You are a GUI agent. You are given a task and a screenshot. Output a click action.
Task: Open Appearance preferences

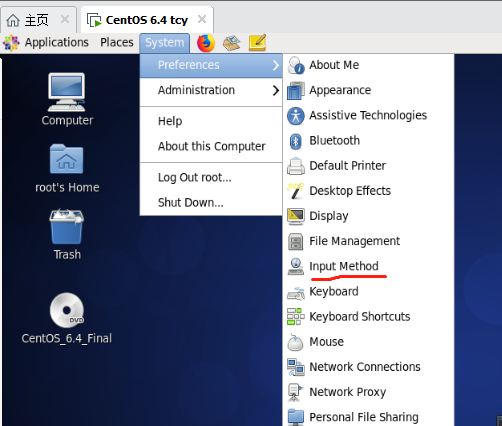(x=368, y=90)
